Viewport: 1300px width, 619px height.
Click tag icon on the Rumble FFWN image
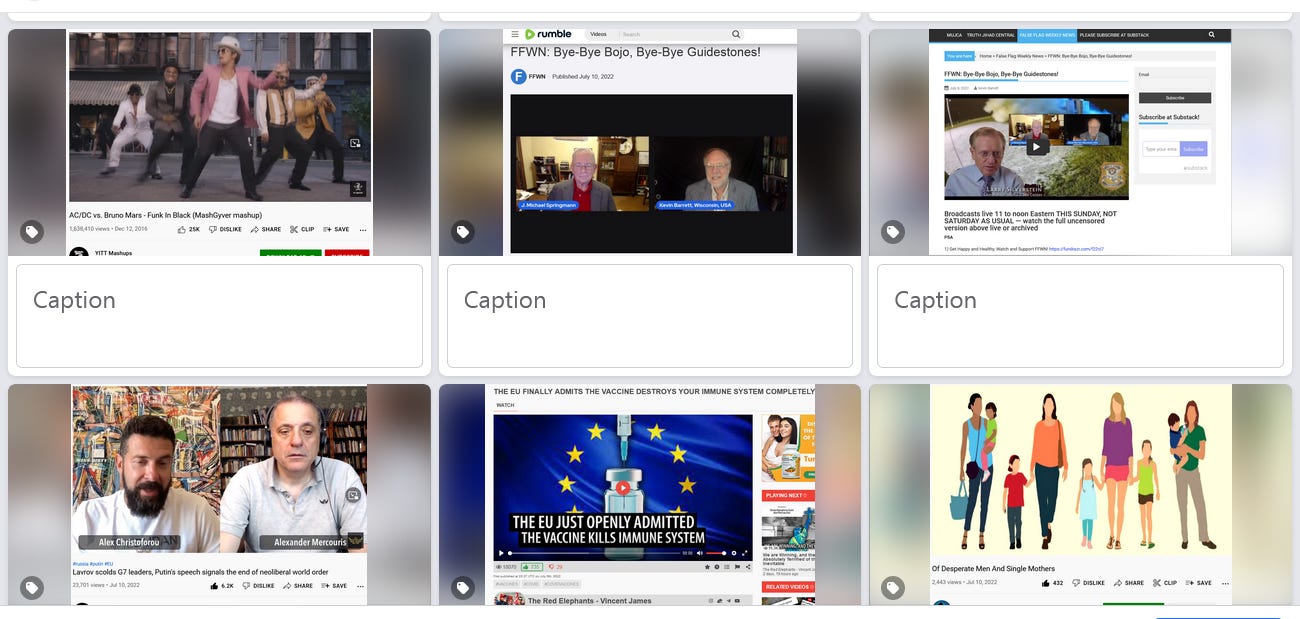pos(462,232)
